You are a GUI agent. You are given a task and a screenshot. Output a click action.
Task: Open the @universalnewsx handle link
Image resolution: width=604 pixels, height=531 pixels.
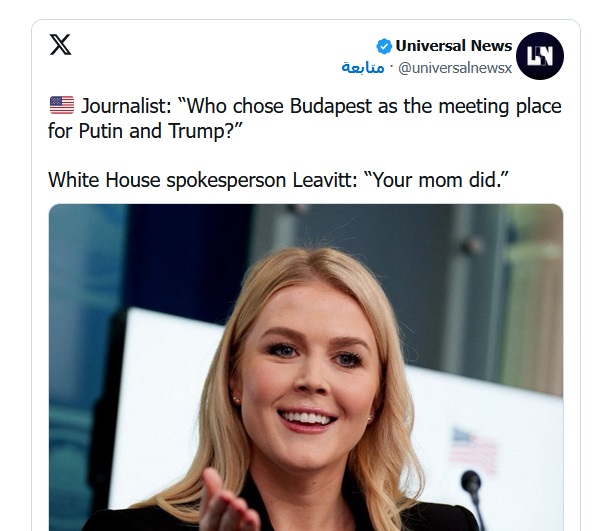455,68
